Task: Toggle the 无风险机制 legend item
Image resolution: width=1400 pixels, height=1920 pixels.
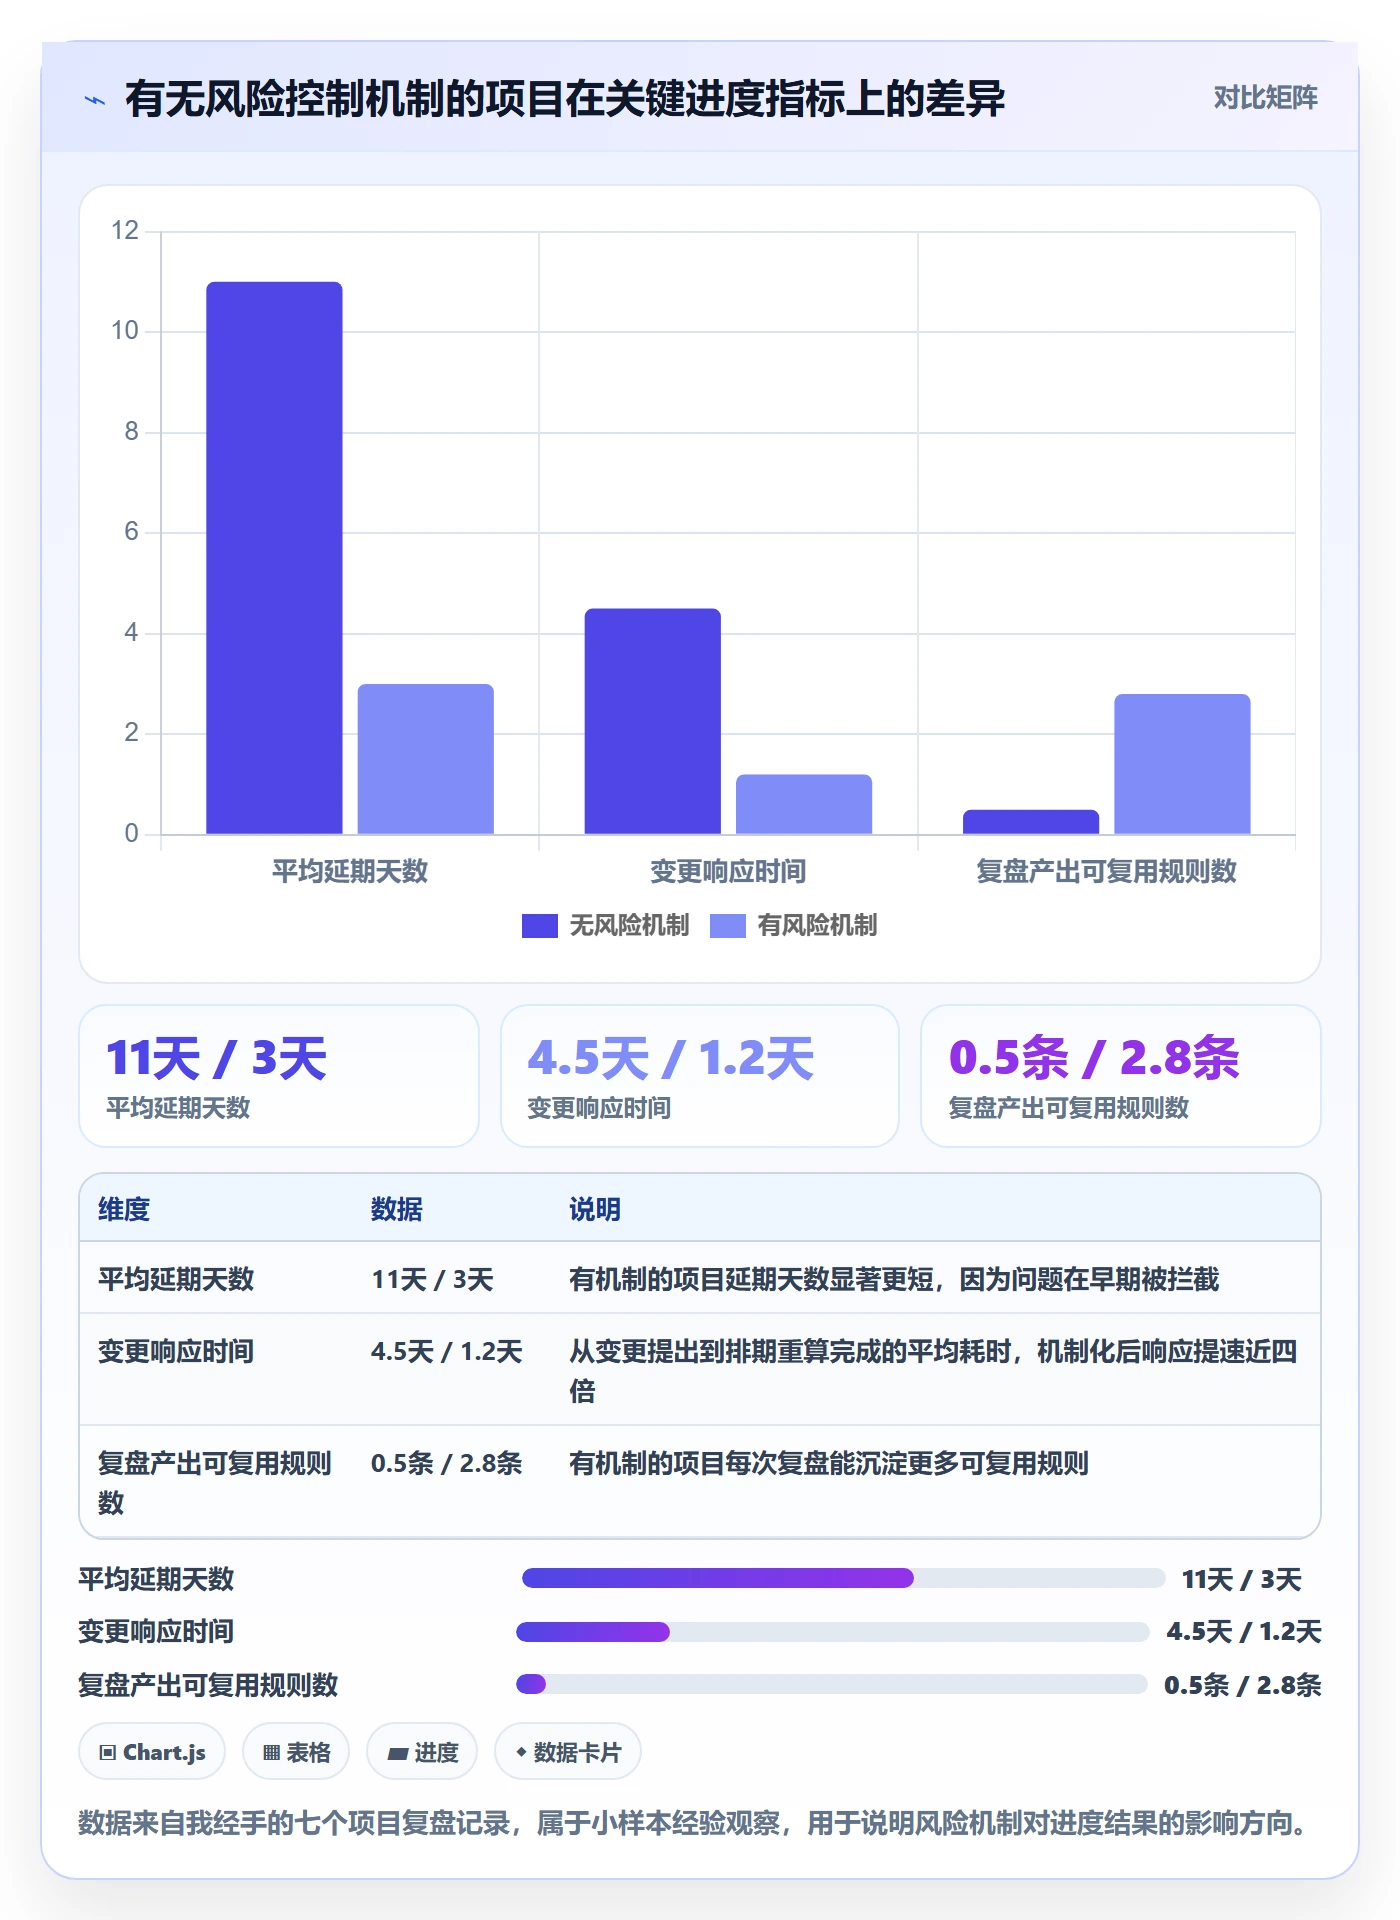Action: click(x=605, y=926)
